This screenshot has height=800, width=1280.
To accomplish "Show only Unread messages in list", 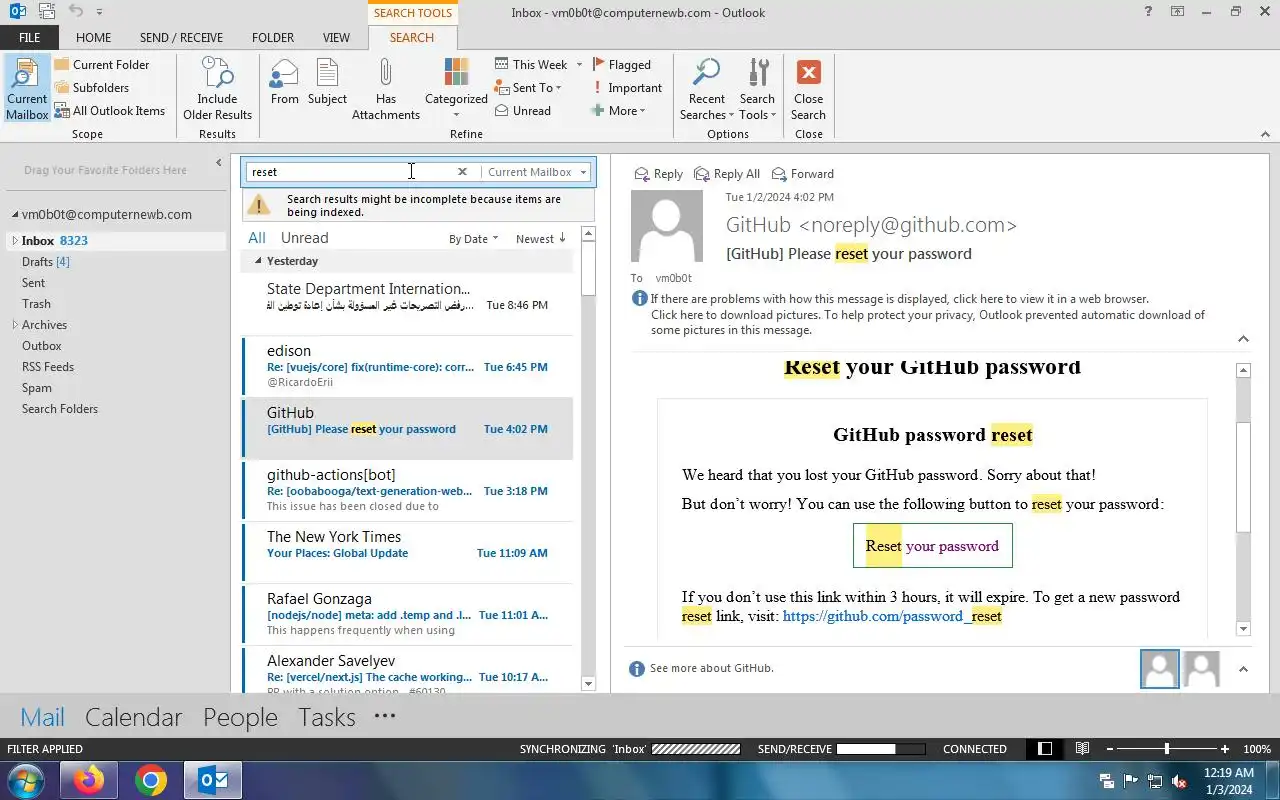I will point(304,238).
